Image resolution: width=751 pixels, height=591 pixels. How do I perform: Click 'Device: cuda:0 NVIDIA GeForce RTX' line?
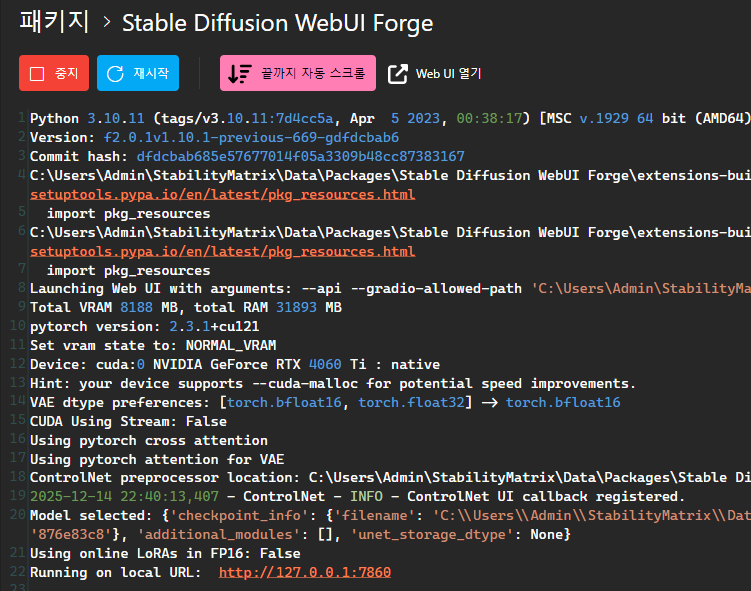(235, 364)
